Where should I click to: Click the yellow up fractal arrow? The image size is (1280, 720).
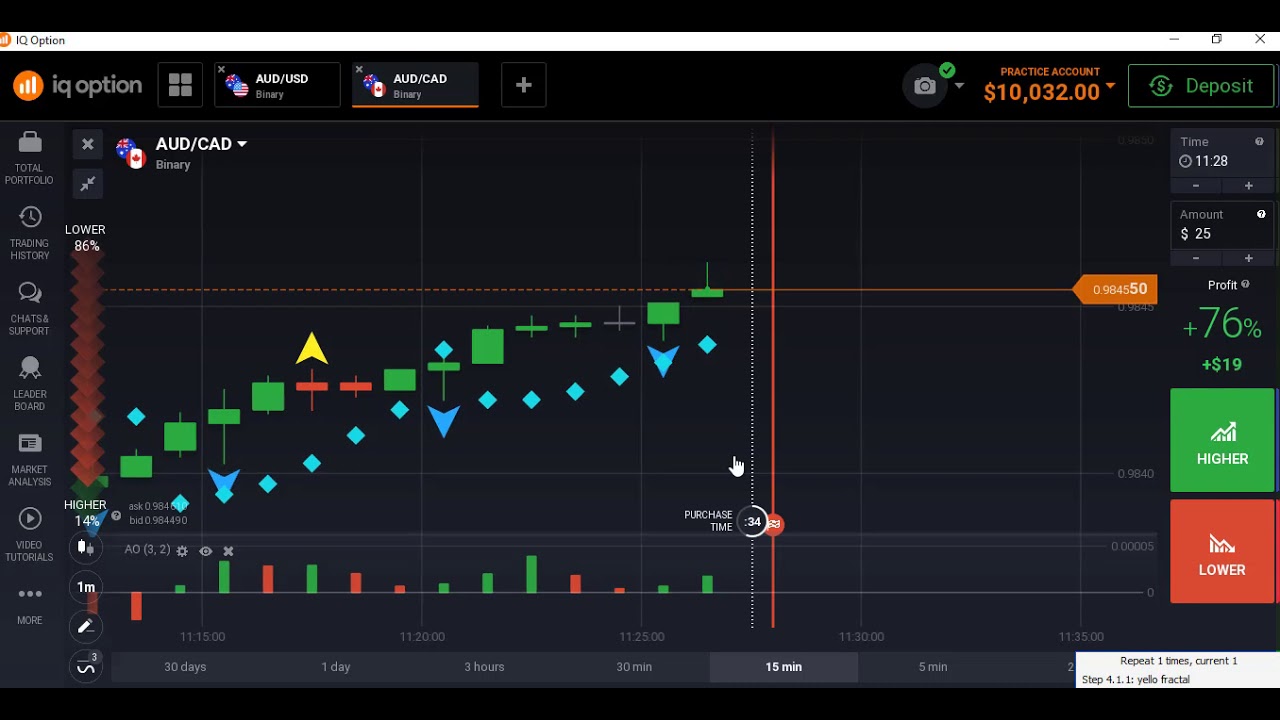tap(312, 348)
